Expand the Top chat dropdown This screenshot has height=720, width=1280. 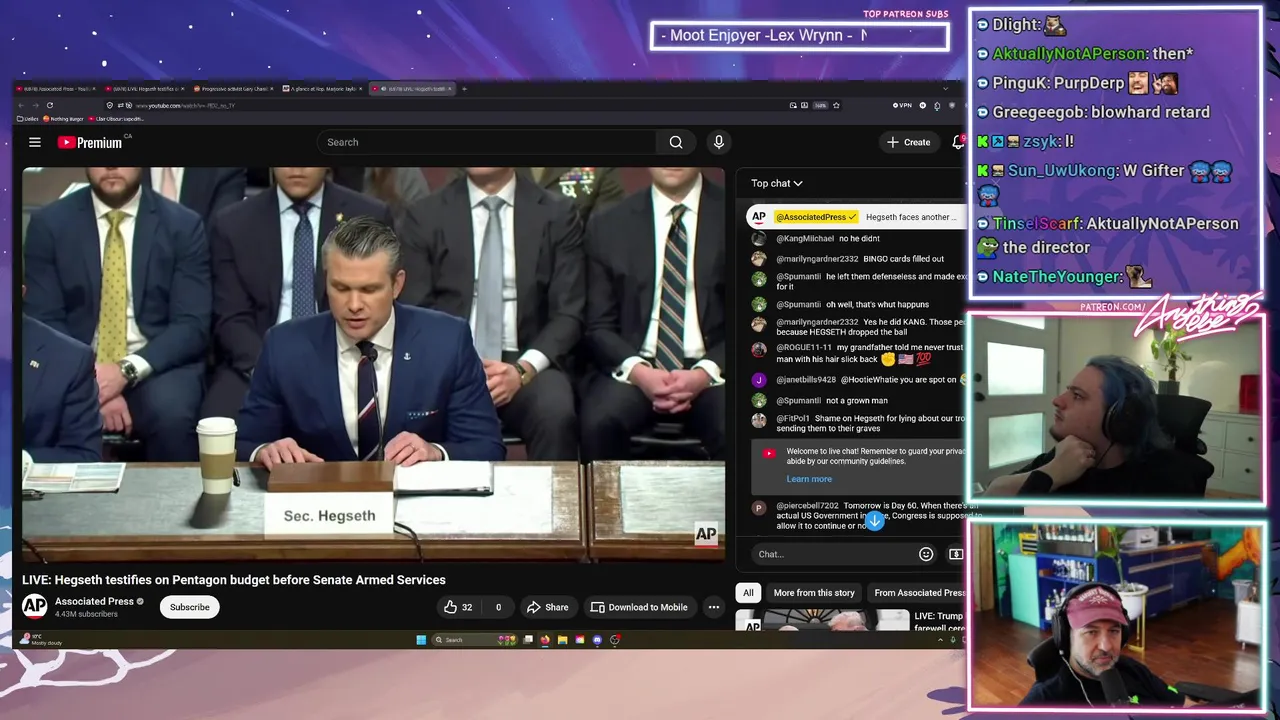(x=777, y=183)
